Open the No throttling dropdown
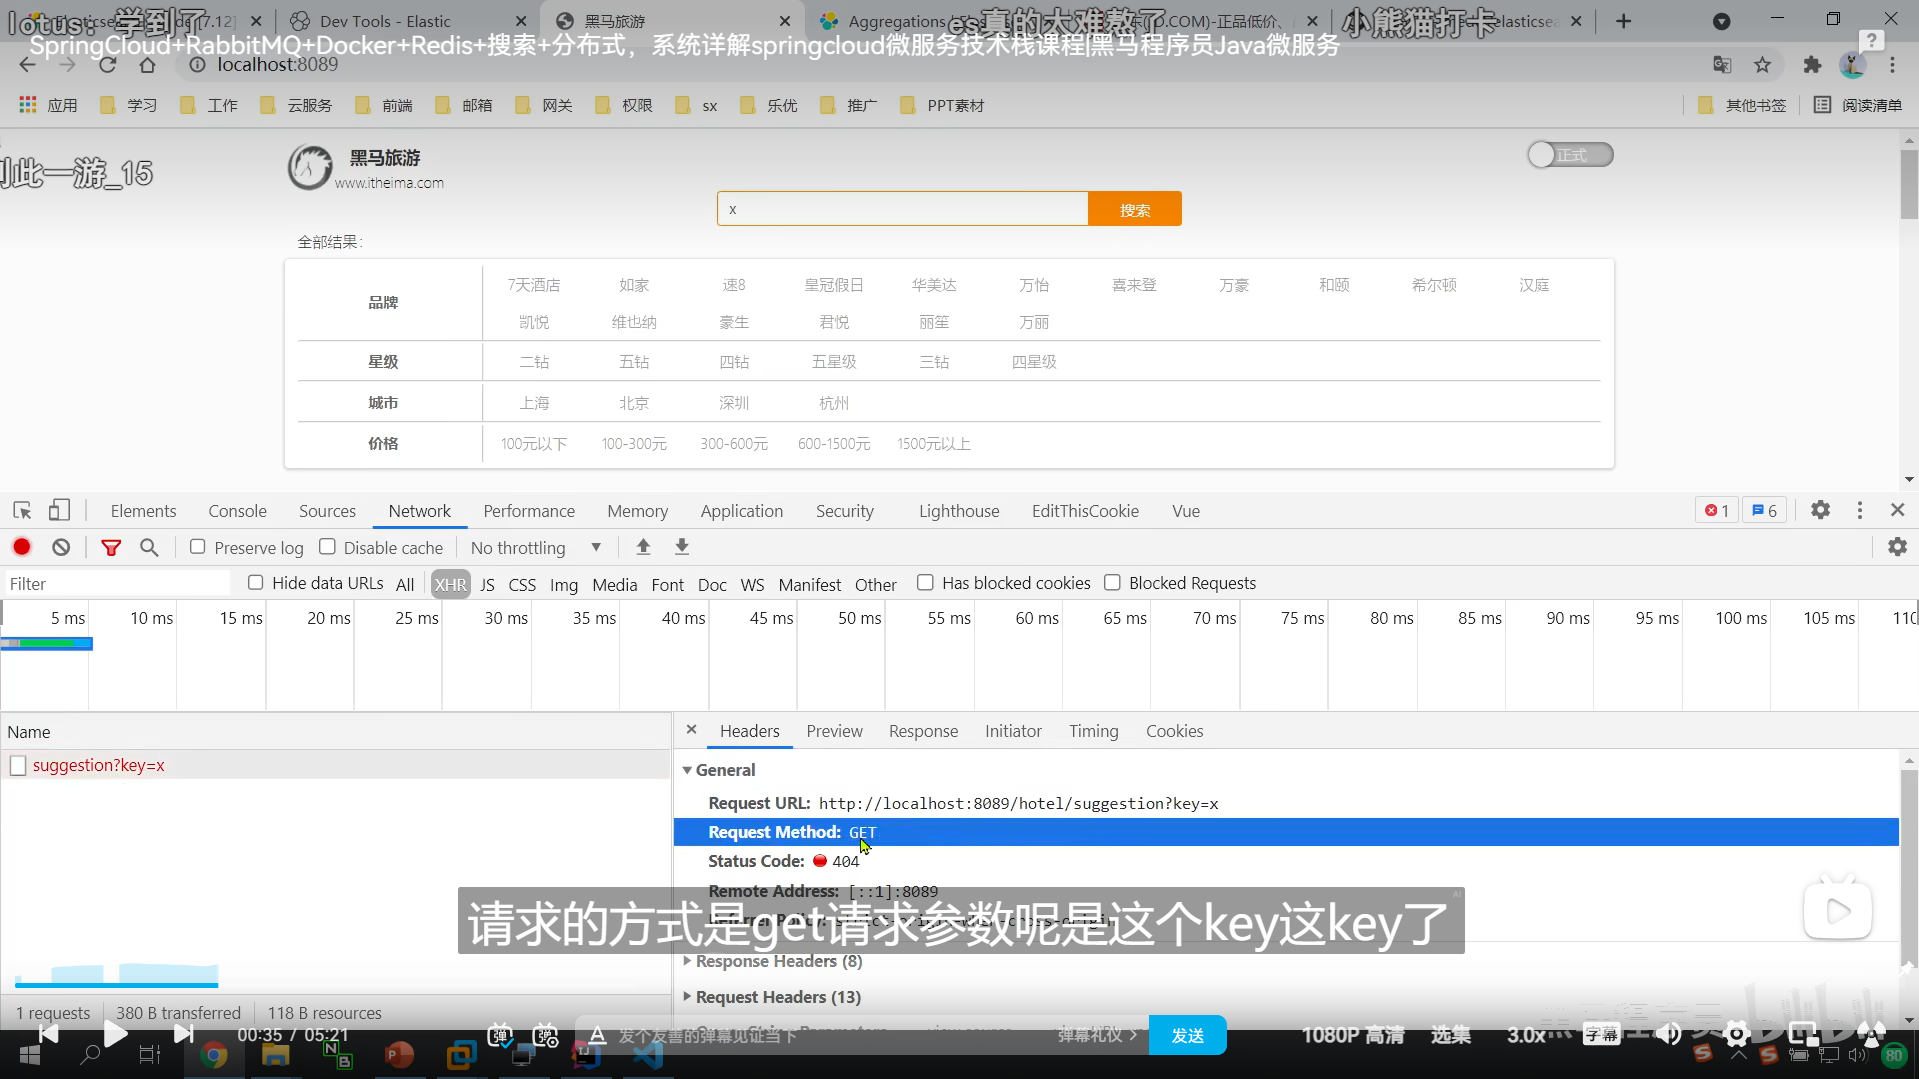 [x=535, y=548]
